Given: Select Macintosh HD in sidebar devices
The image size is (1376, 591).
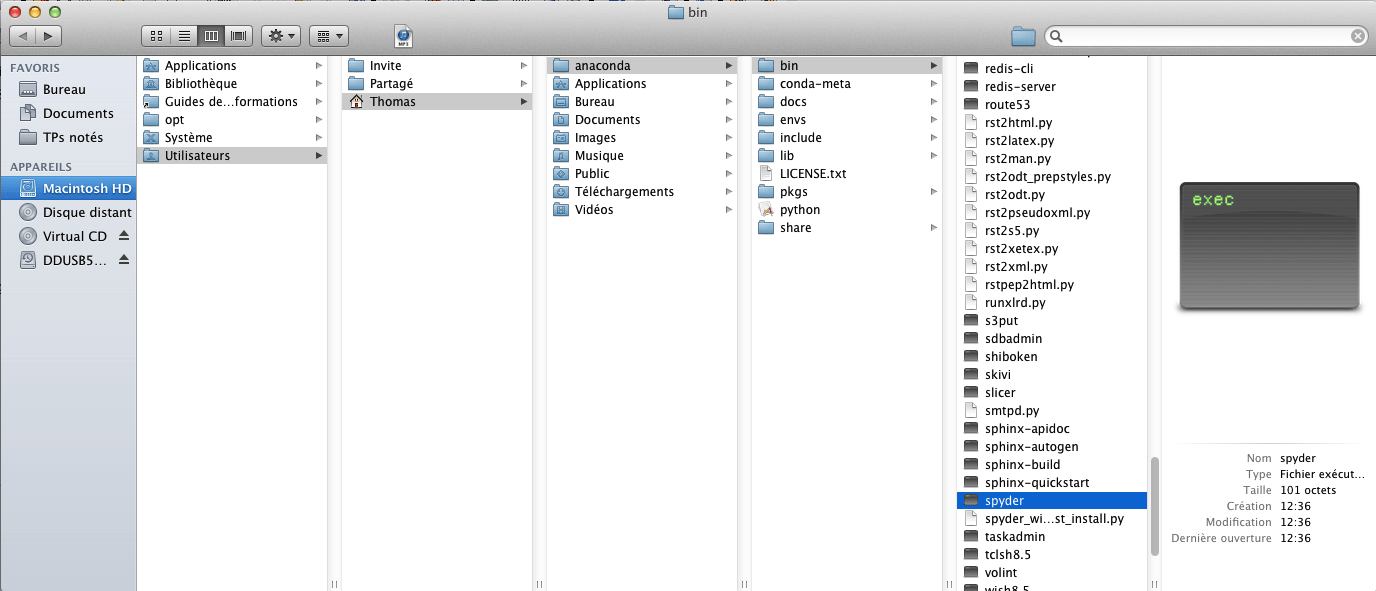Looking at the screenshot, I should click(x=68, y=188).
